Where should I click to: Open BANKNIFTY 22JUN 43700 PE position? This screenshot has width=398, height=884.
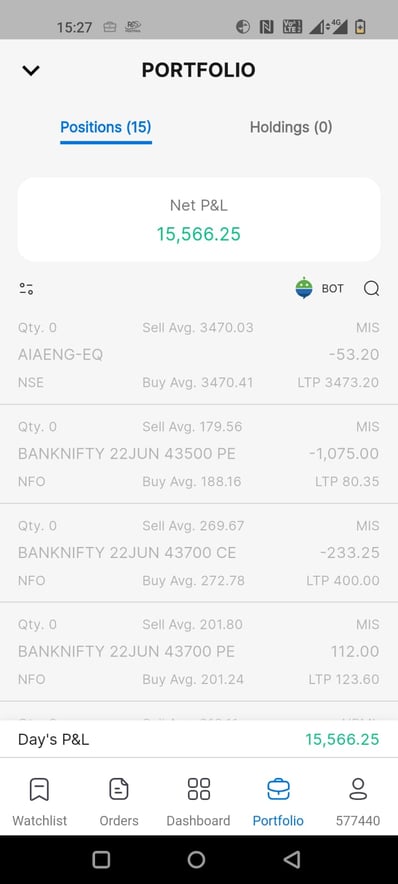(x=199, y=652)
